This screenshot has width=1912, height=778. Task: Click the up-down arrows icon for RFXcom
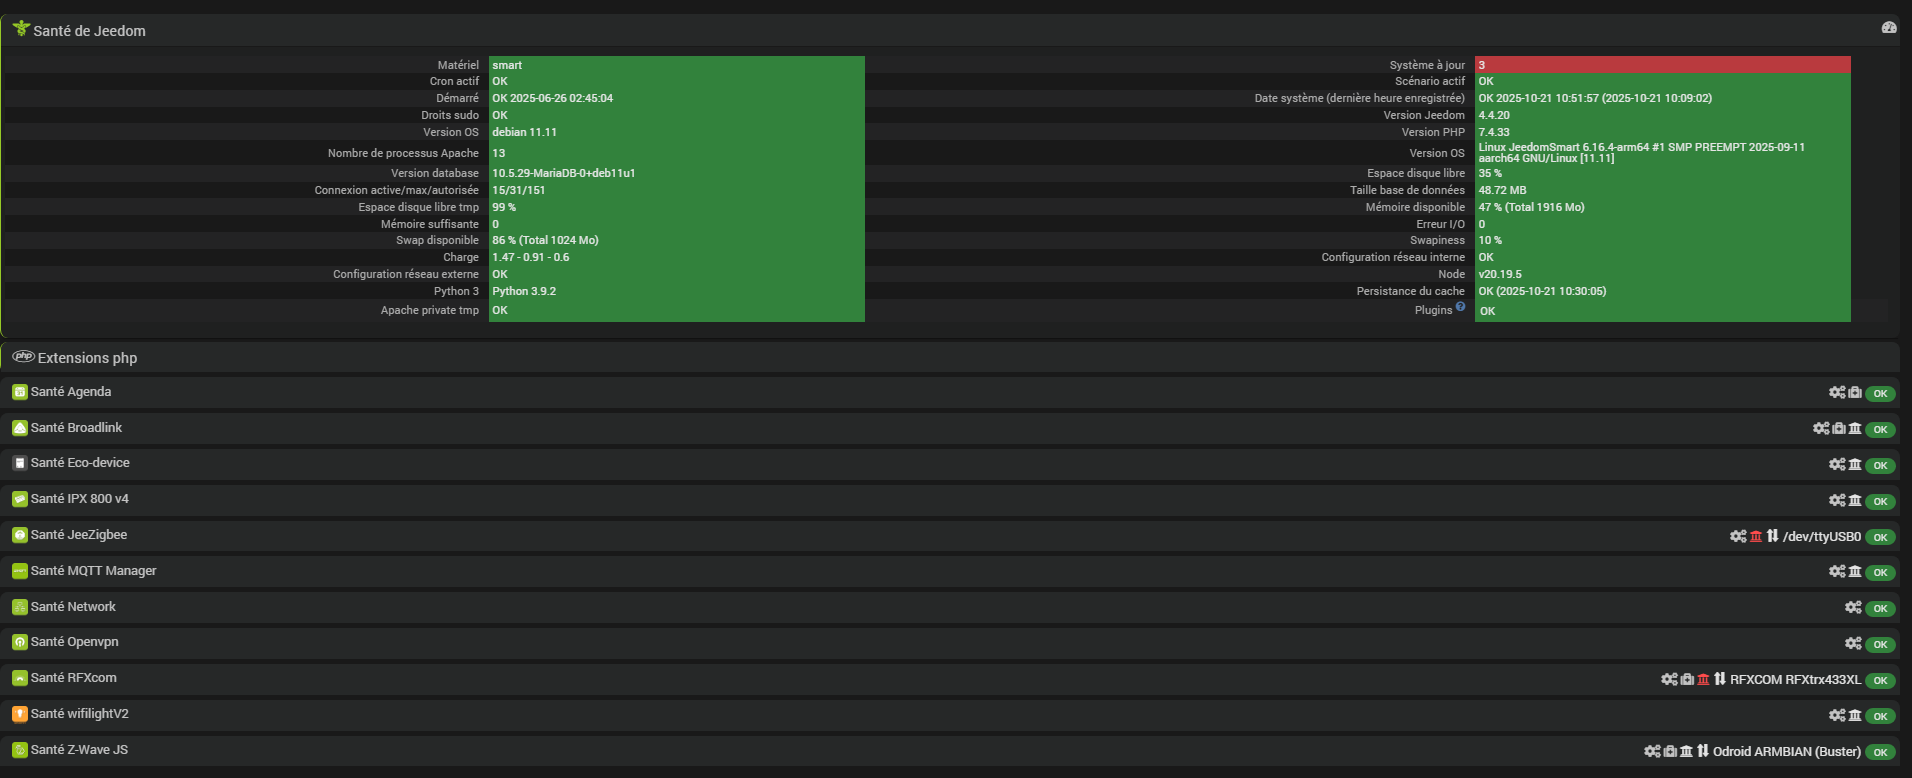[x=1720, y=679]
